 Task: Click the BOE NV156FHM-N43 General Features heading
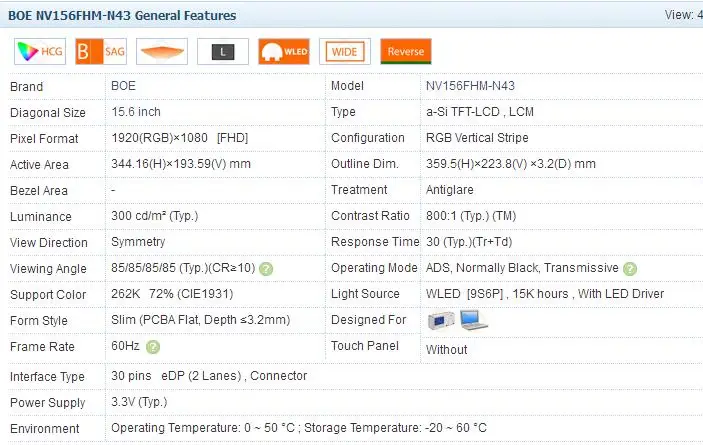point(122,15)
